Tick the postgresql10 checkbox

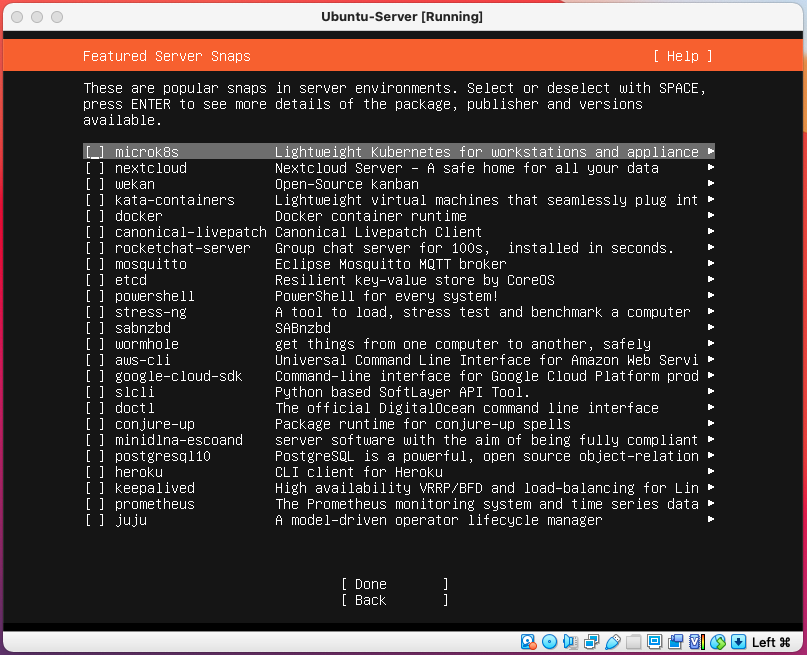click(95, 456)
